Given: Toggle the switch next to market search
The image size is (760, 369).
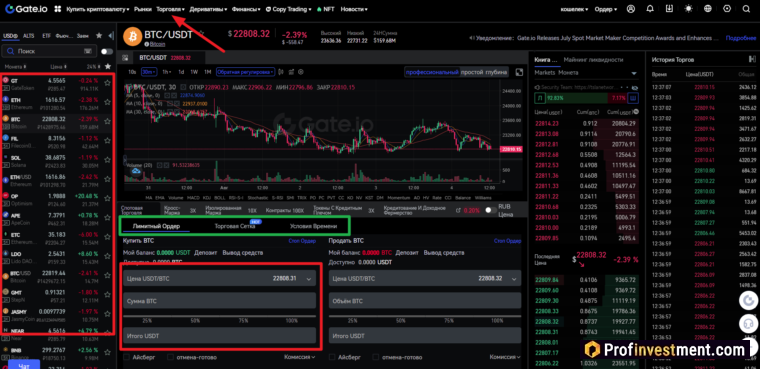Looking at the screenshot, I should (x=107, y=51).
